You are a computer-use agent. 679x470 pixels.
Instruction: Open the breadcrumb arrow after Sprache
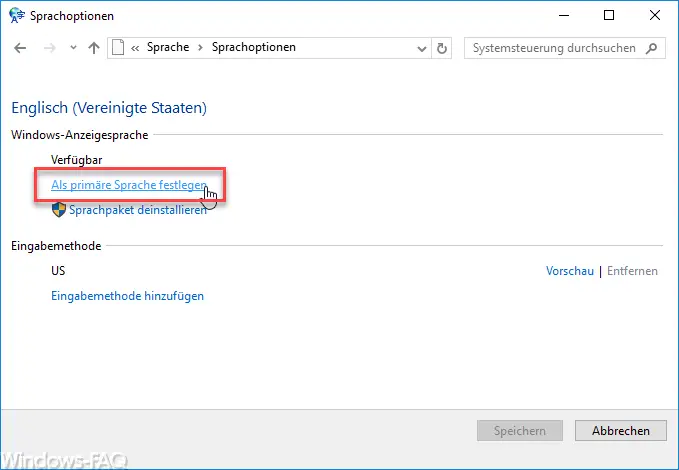[x=200, y=48]
